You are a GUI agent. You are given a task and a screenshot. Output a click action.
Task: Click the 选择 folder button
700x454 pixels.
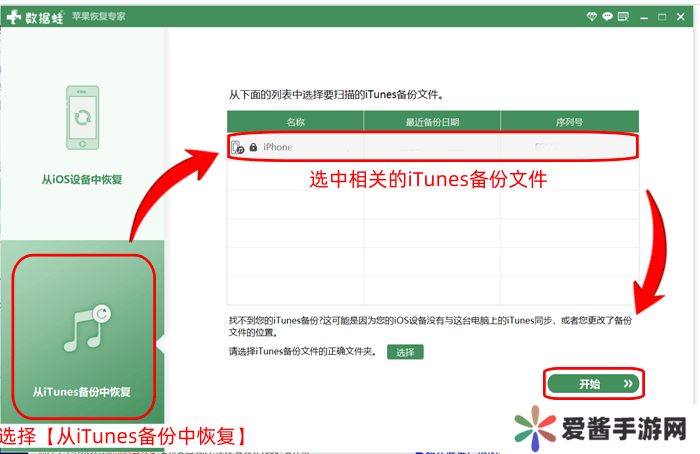click(x=405, y=352)
